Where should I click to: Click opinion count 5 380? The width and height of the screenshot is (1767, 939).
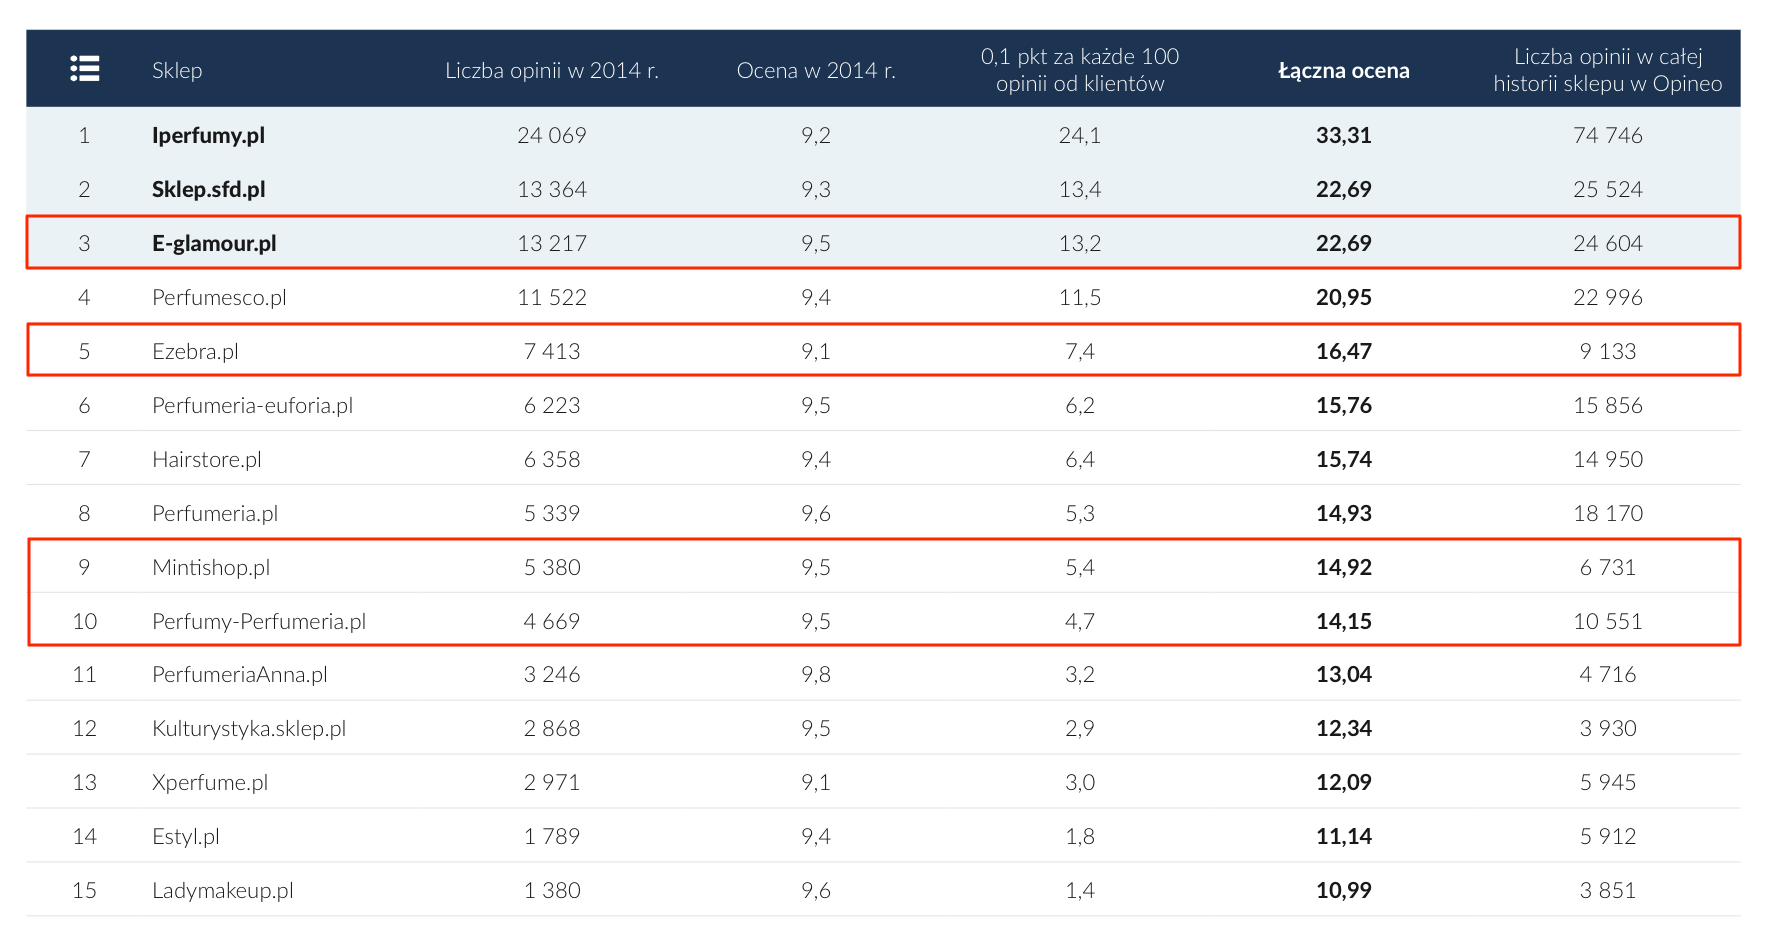pos(552,567)
